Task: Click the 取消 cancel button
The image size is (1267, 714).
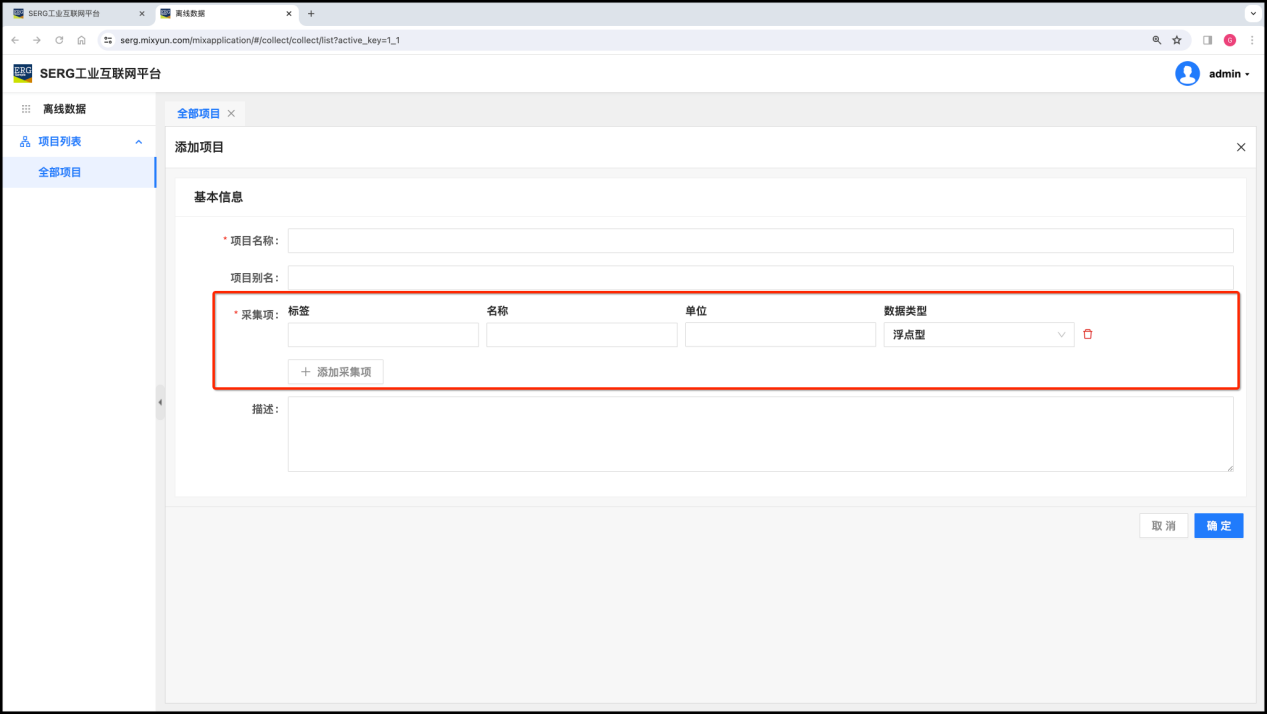Action: [1163, 526]
